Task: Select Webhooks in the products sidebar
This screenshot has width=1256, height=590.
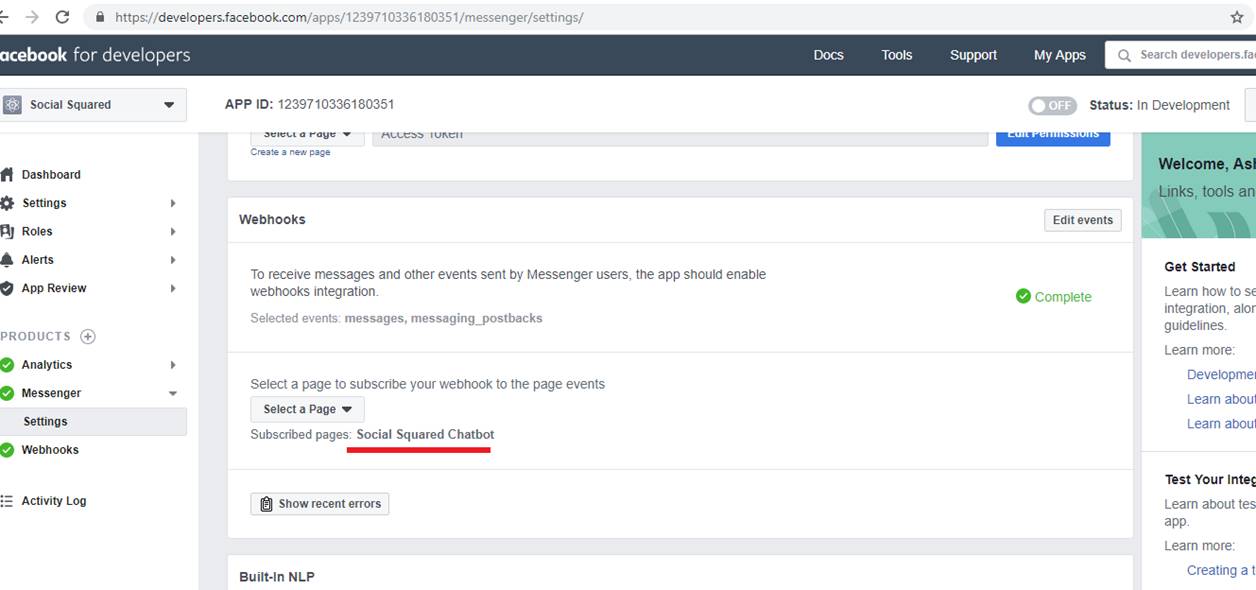Action: [50, 450]
